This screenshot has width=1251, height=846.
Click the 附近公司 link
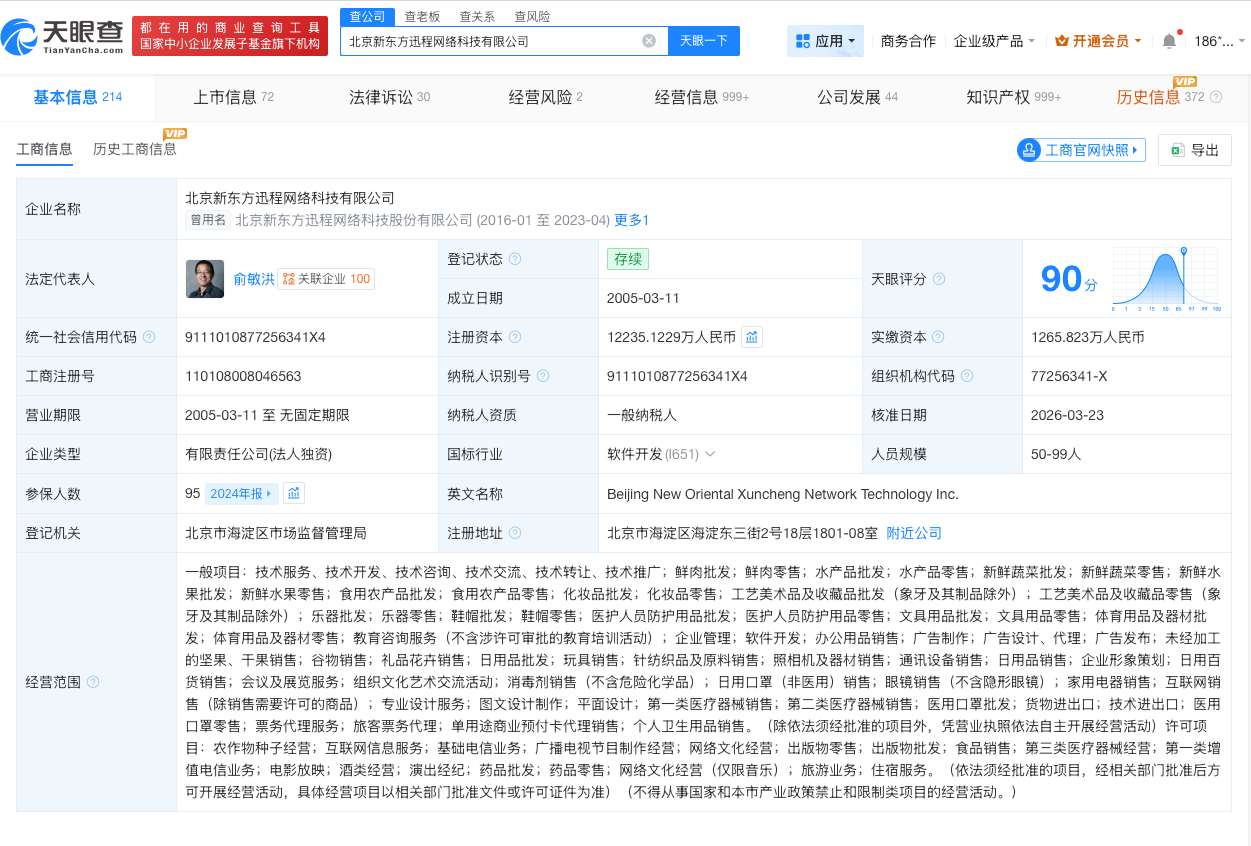pos(913,533)
